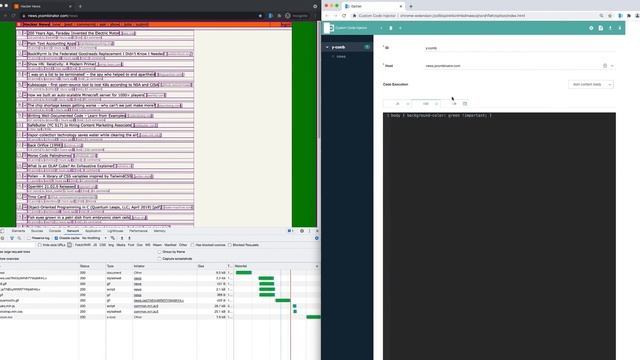Click the network filter funnel icon
Image resolution: width=640 pixels, height=360 pixels.
tap(12, 238)
